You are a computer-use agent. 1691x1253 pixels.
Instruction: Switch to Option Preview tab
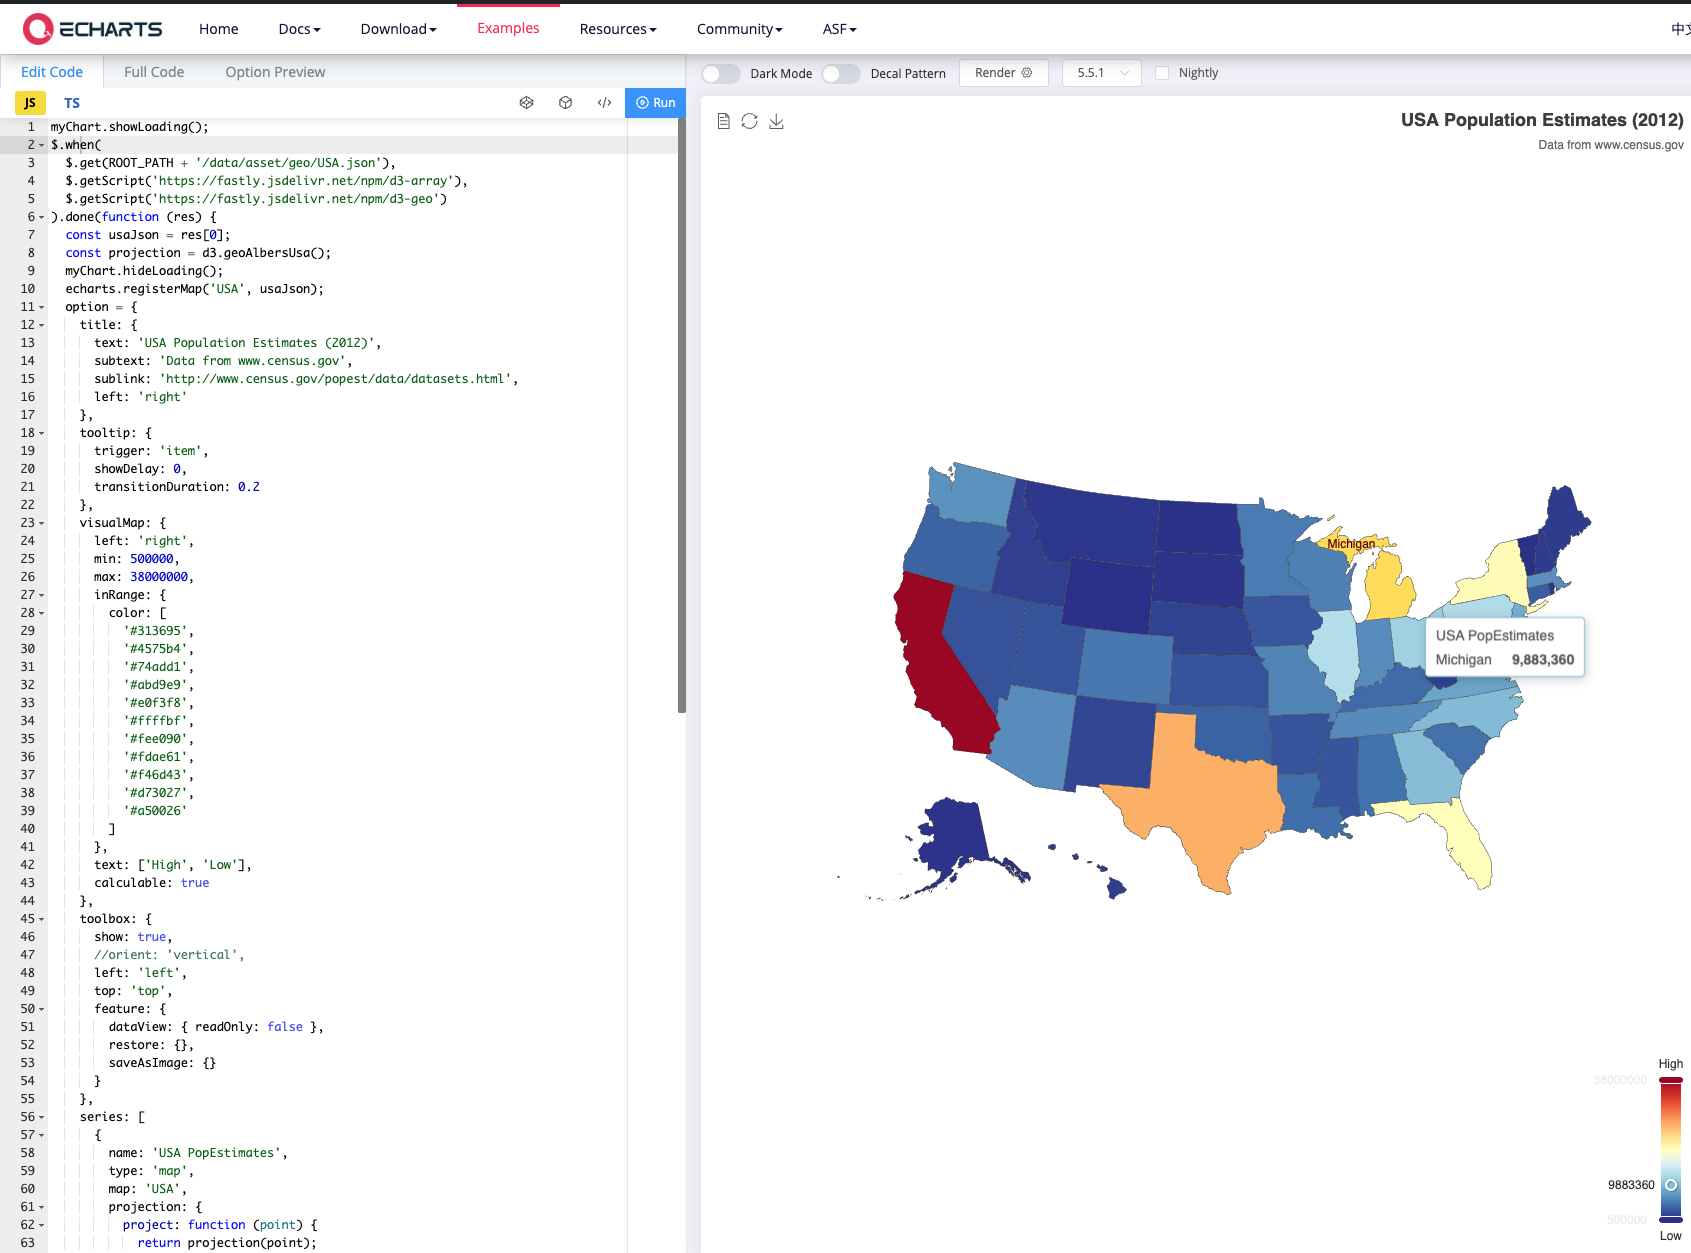click(275, 72)
